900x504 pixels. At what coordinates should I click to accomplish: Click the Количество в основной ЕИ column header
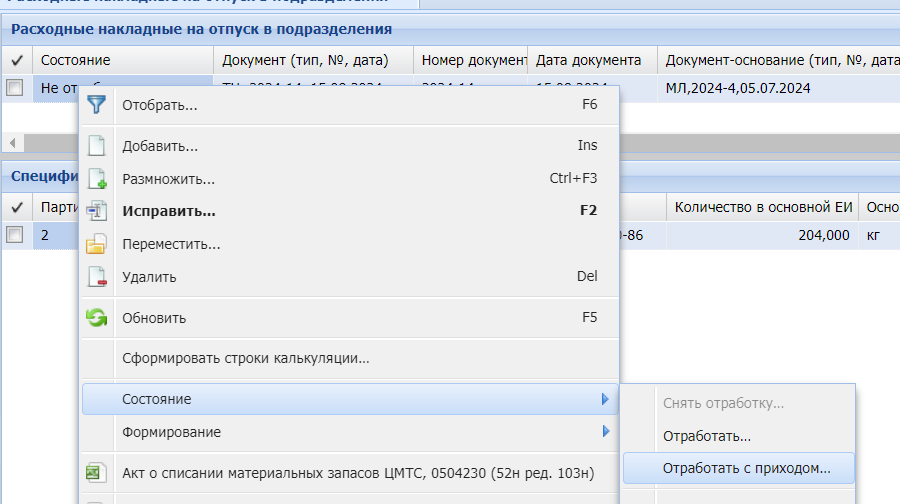763,207
